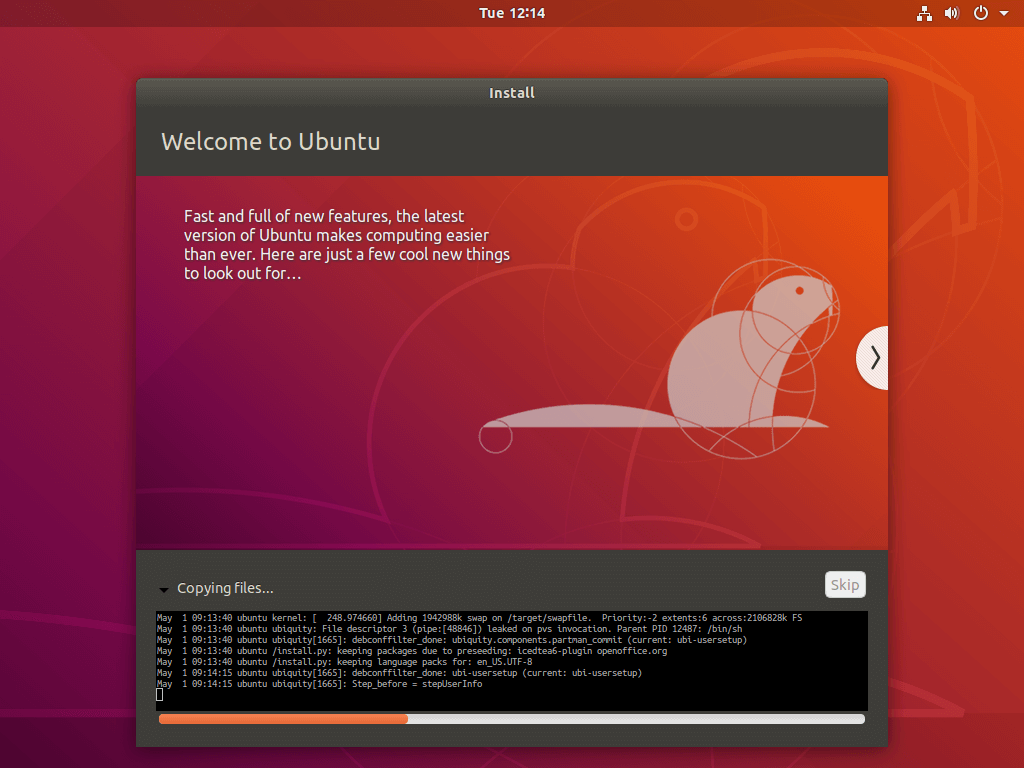Image resolution: width=1024 pixels, height=768 pixels.
Task: Open the wired network status icon
Action: [923, 13]
